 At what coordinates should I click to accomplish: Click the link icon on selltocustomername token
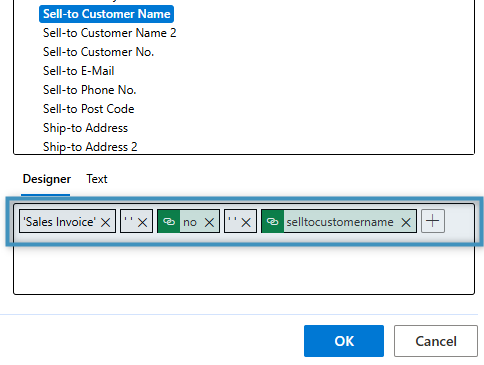pyautogui.click(x=273, y=221)
